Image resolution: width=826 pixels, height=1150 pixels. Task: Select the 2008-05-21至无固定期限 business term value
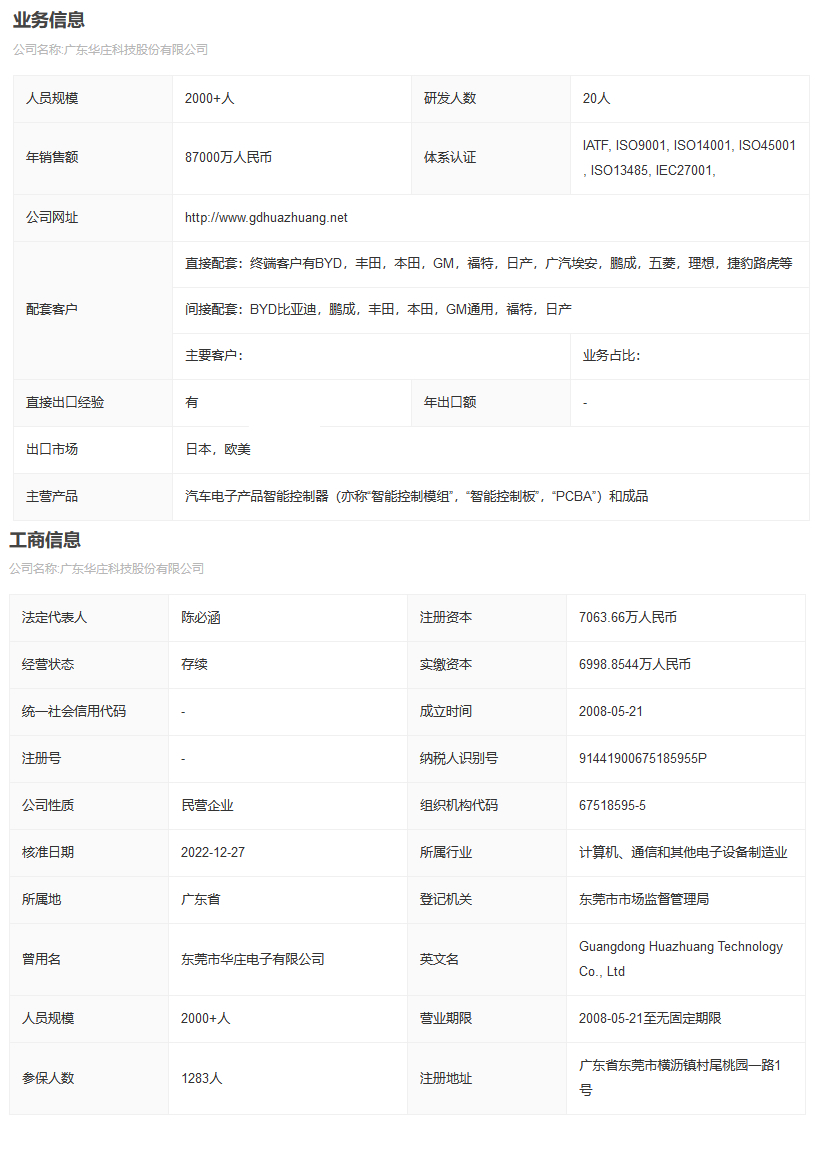(x=650, y=1019)
